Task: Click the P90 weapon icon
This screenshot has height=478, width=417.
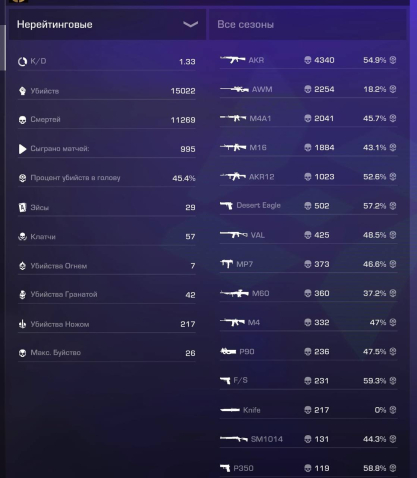Action: pos(228,351)
